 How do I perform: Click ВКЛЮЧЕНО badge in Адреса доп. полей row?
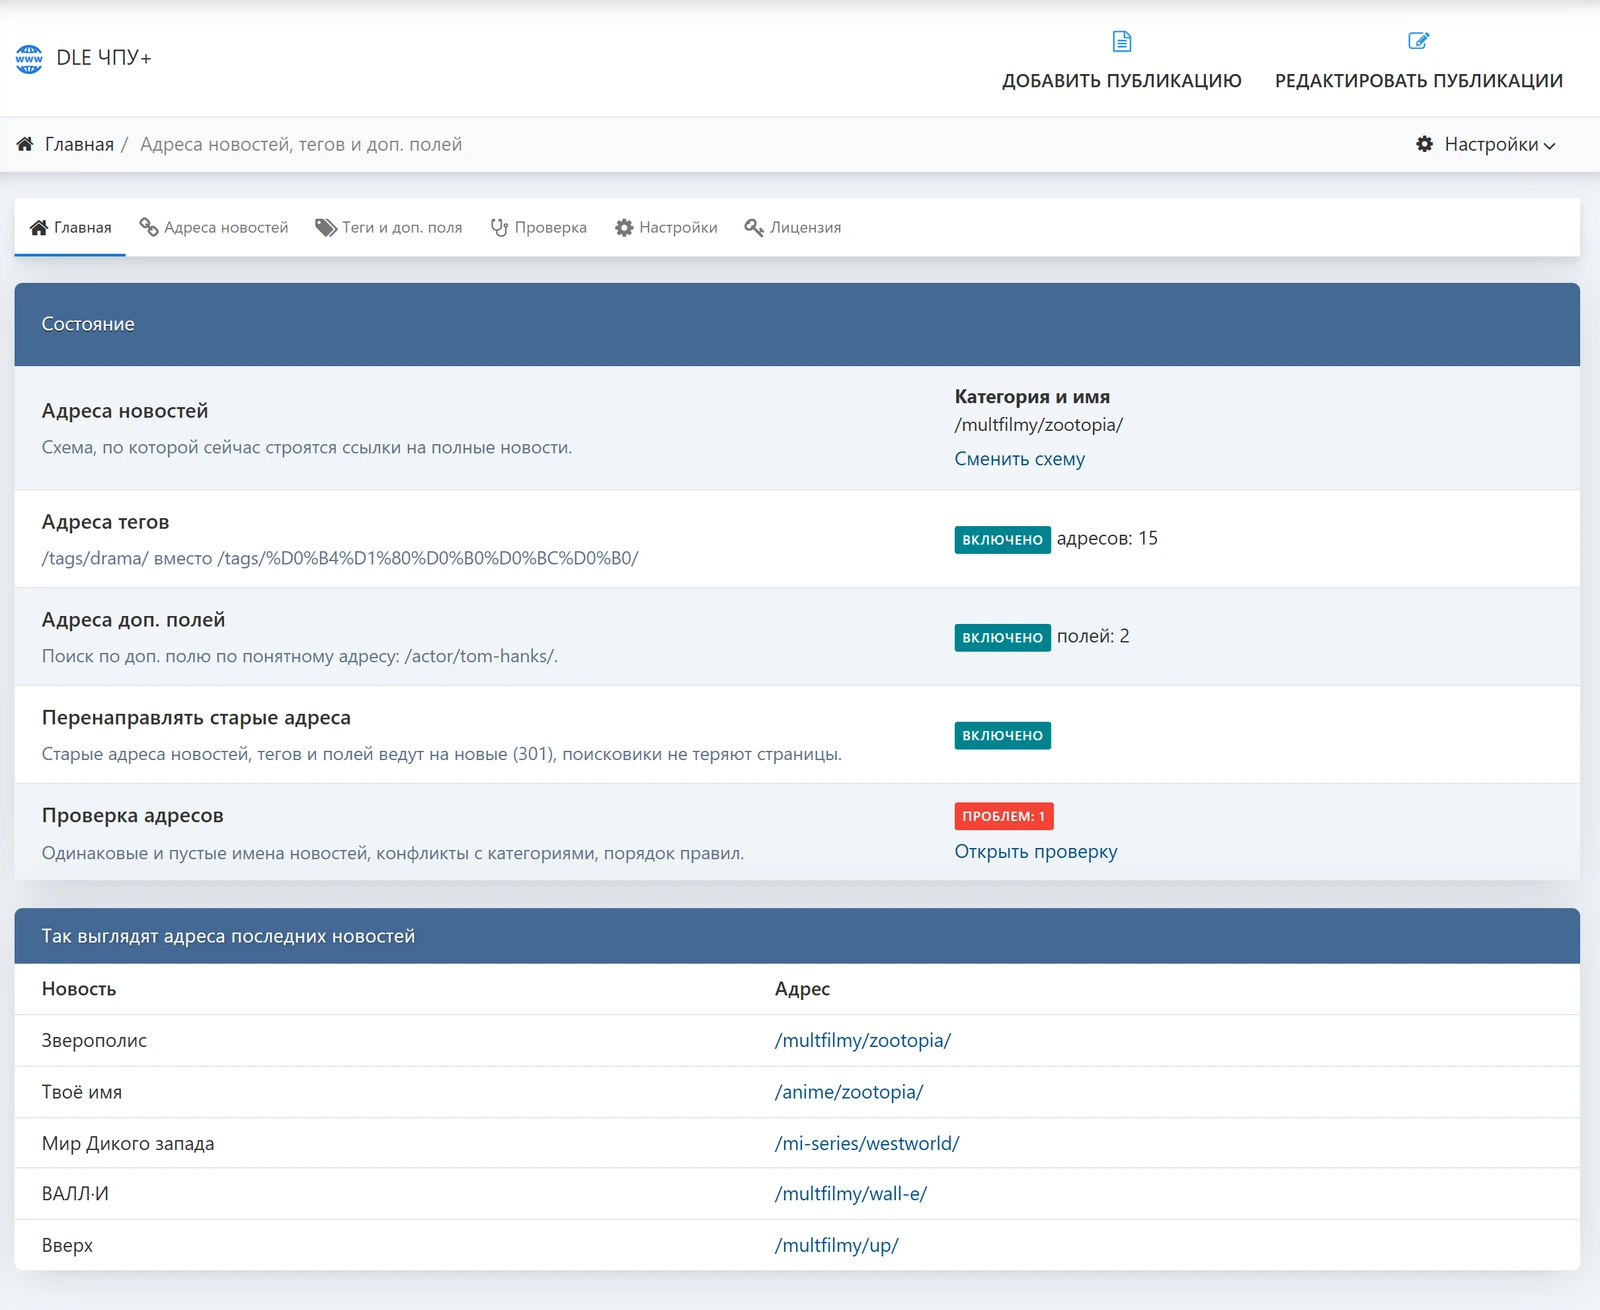click(1002, 638)
